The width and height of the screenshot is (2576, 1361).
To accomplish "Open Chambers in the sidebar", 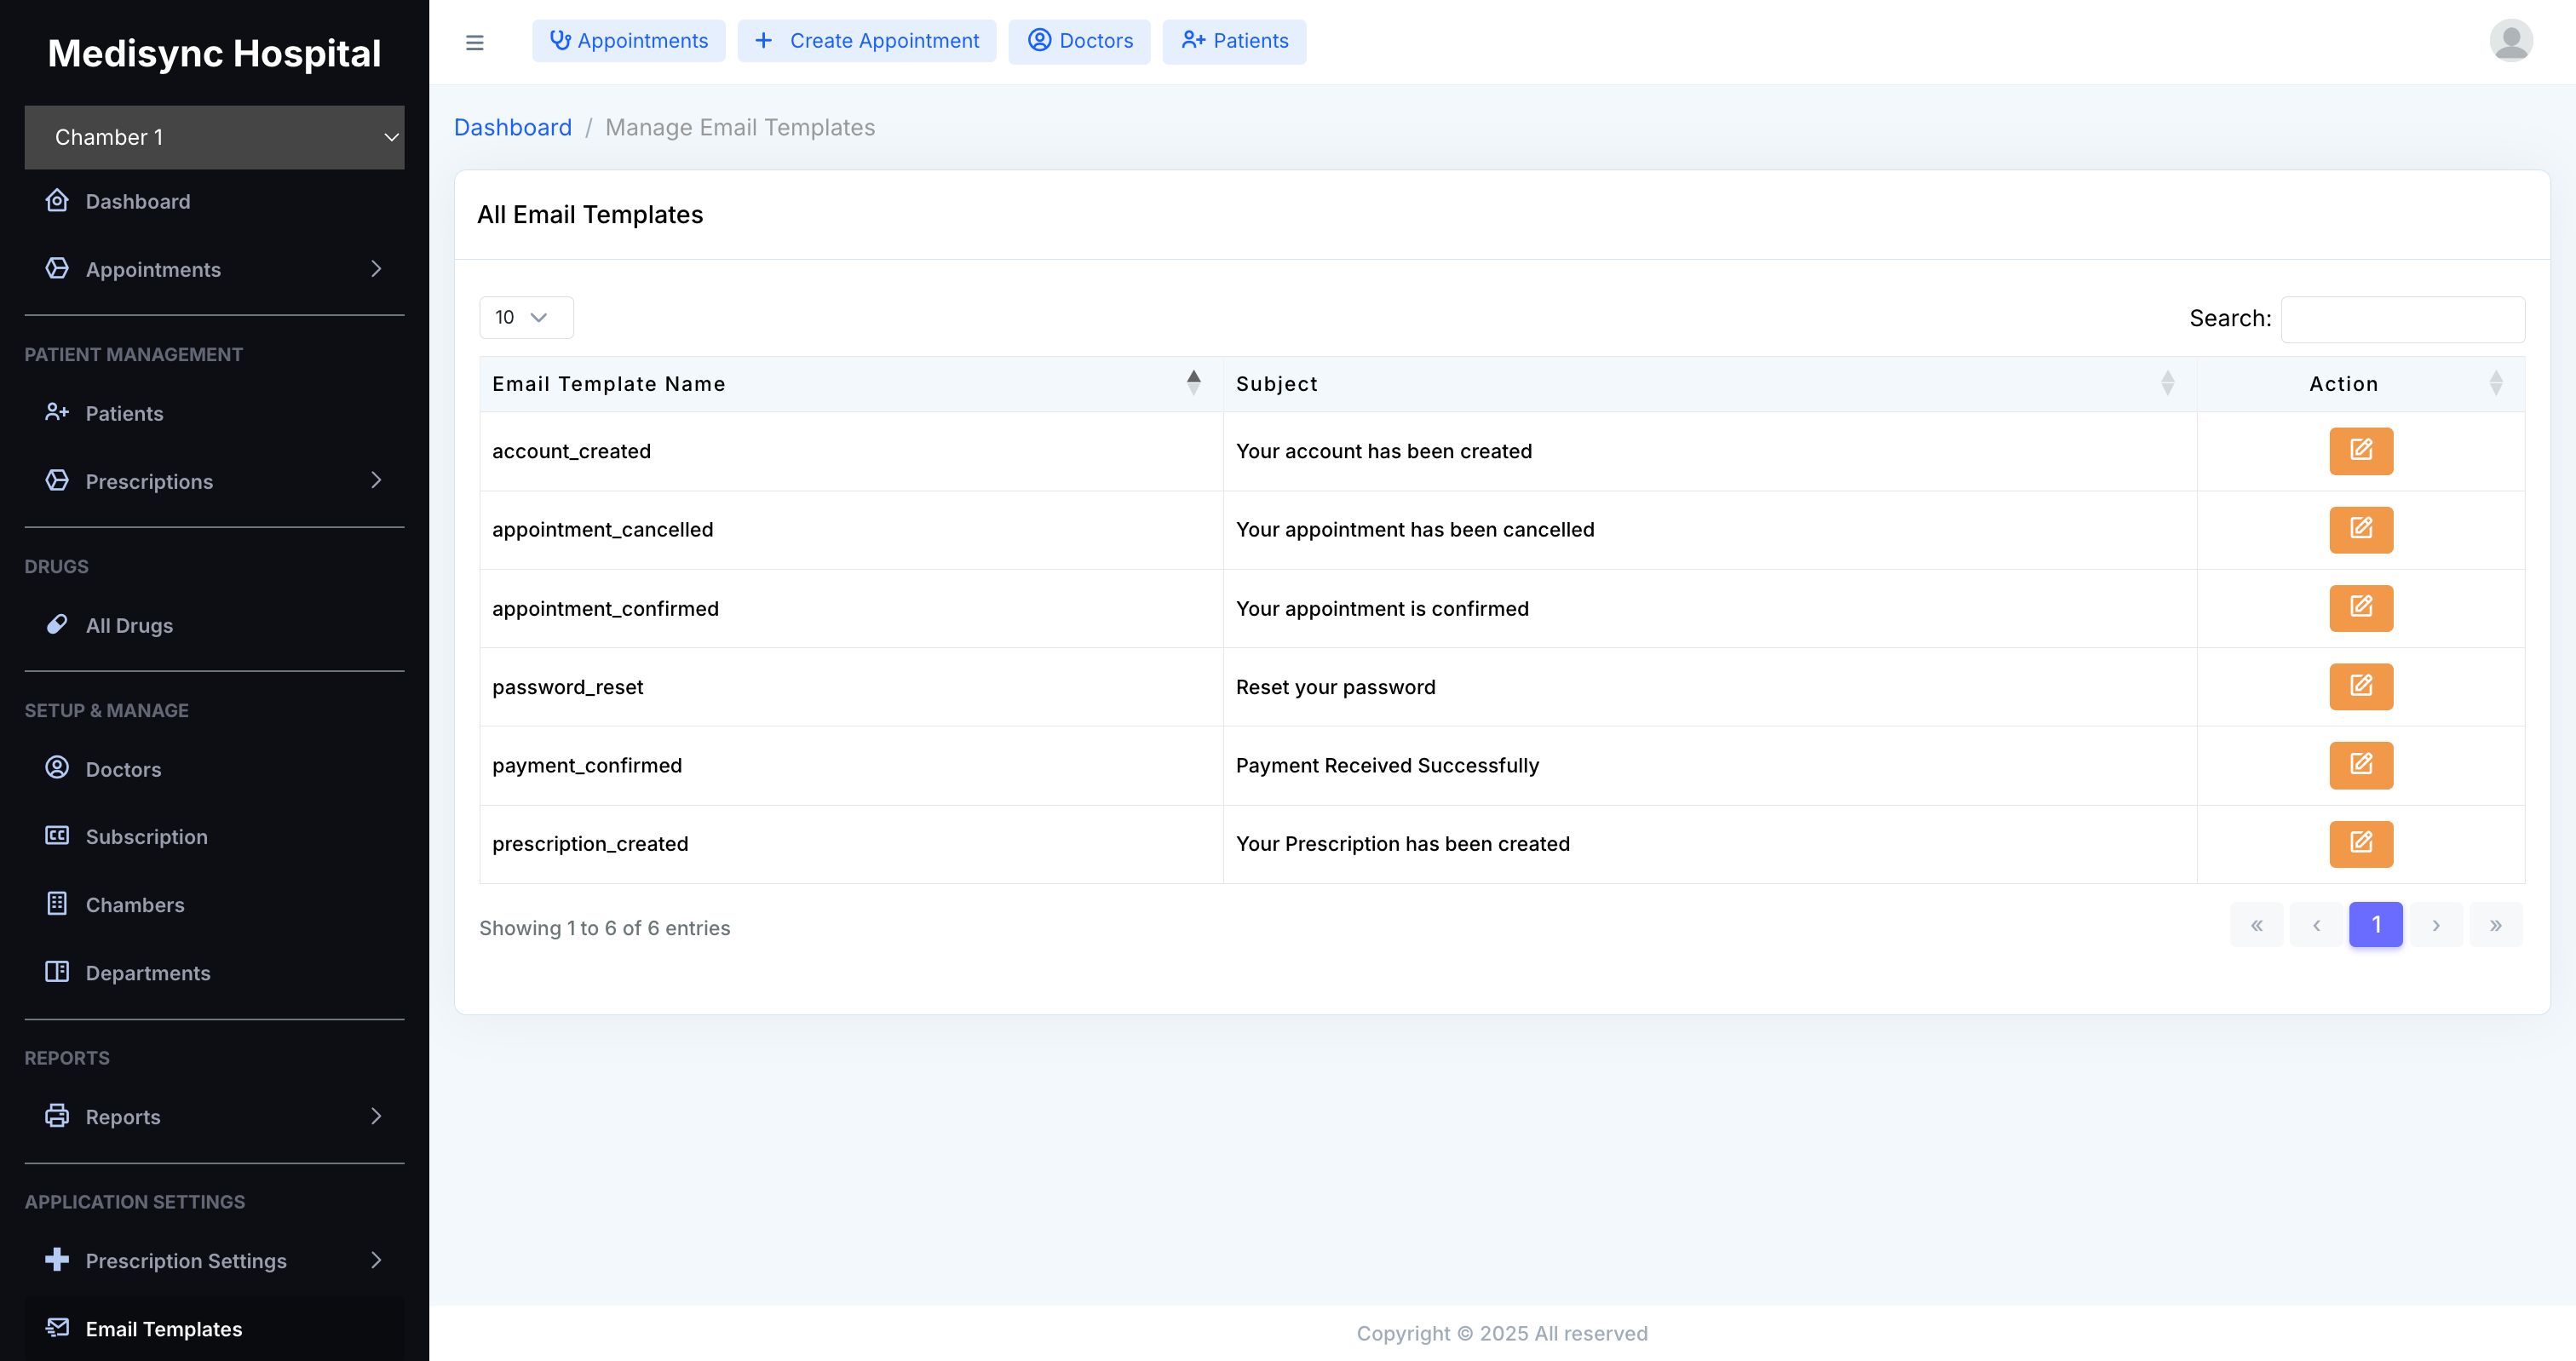I will pyautogui.click(x=135, y=905).
